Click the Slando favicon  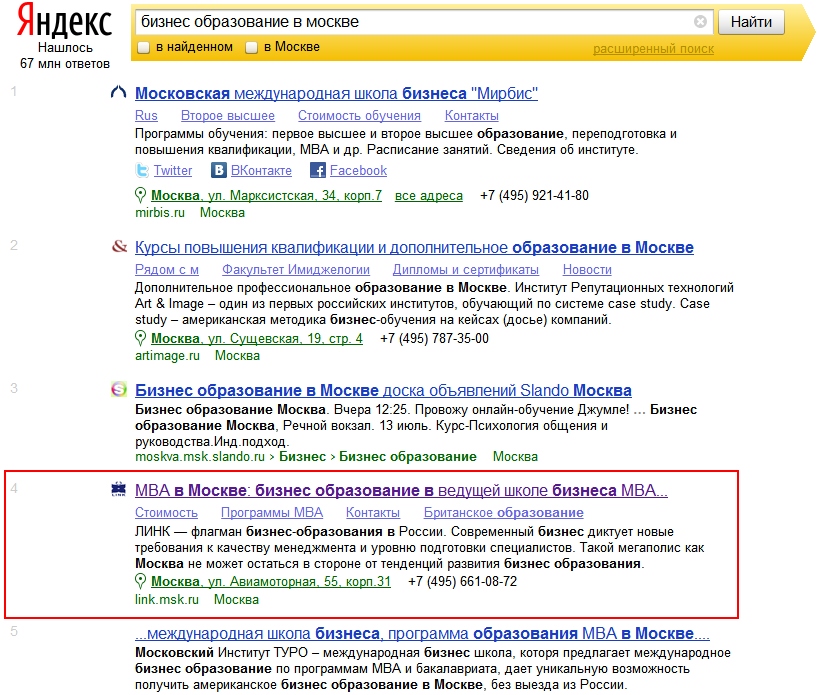119,389
